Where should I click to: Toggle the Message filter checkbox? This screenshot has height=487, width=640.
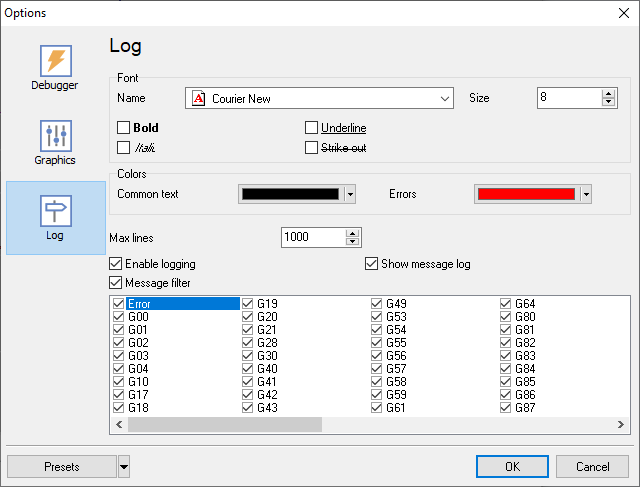(x=116, y=282)
